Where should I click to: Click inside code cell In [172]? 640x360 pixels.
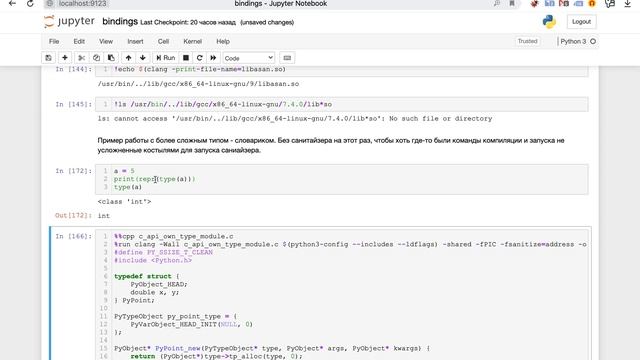(342, 179)
